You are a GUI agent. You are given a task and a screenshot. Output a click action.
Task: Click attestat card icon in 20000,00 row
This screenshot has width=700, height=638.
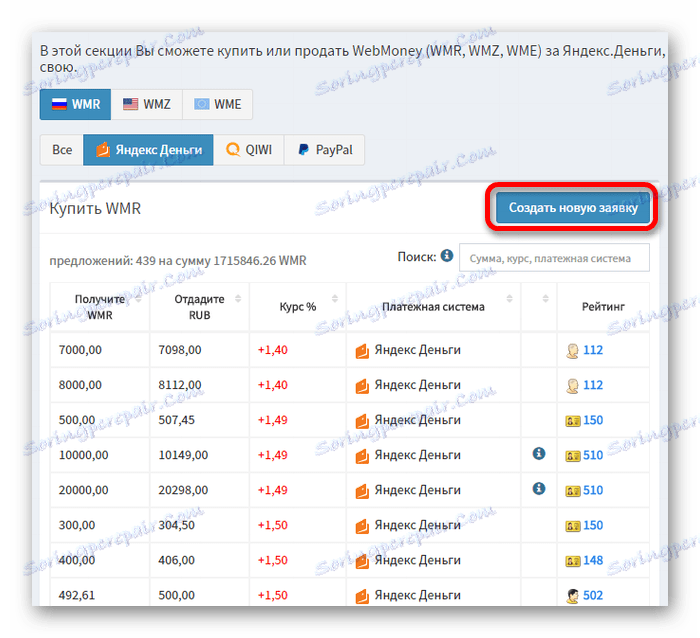pyautogui.click(x=573, y=491)
